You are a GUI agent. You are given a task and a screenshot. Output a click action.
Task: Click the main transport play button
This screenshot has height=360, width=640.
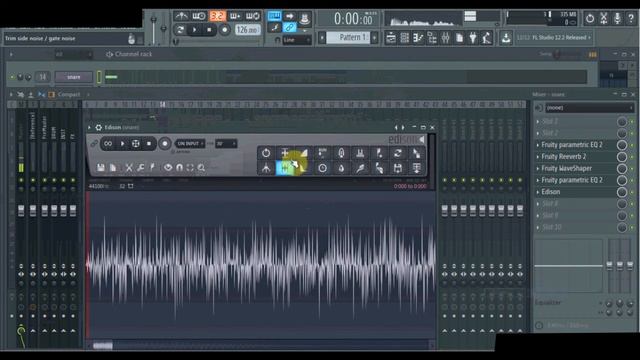coord(195,29)
